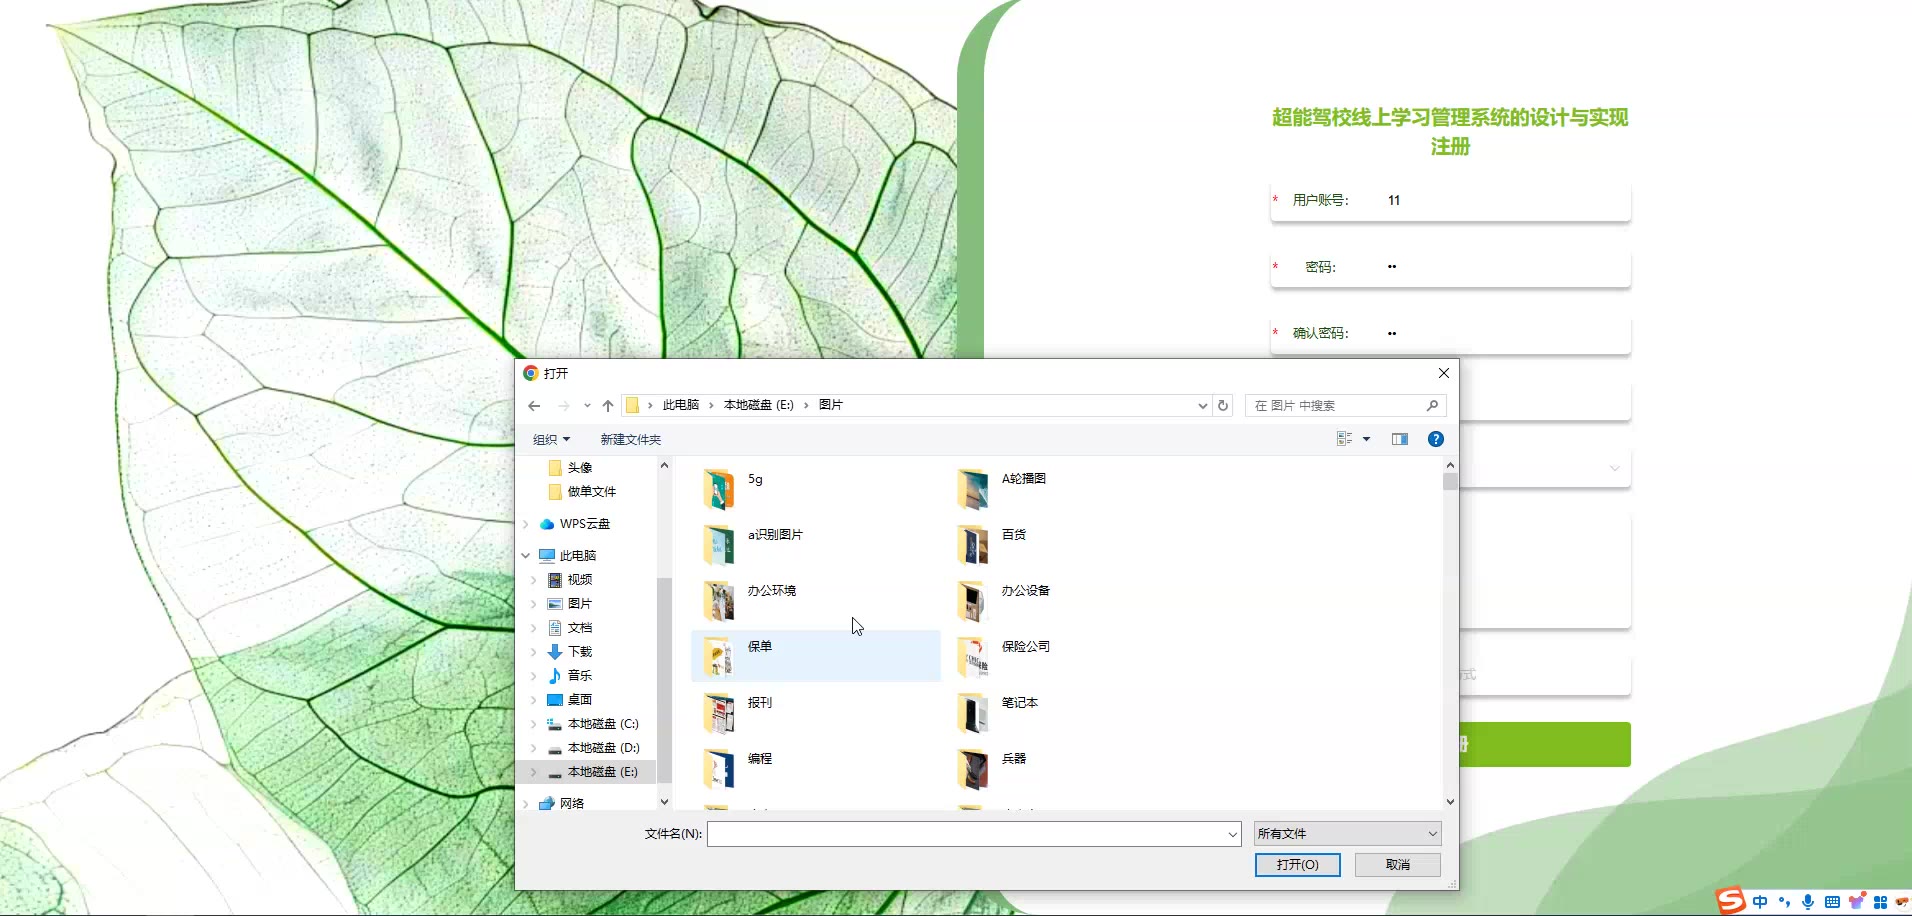The height and width of the screenshot is (916, 1912).
Task: Click 图片 in the address breadcrumb
Action: (x=831, y=405)
